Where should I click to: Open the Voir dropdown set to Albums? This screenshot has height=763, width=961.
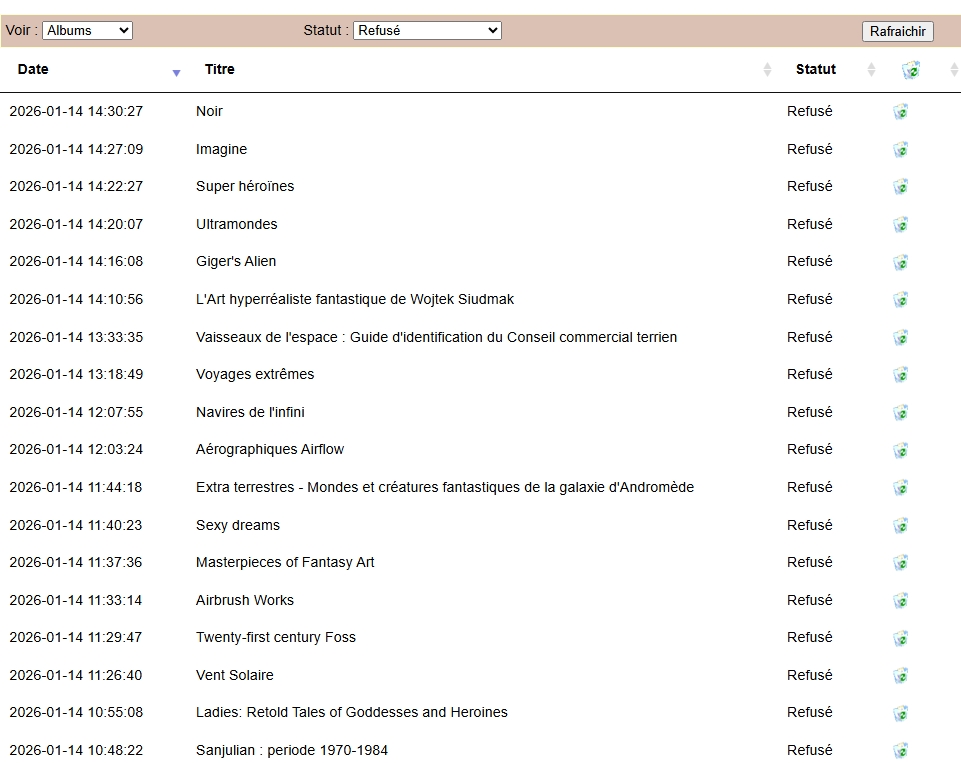tap(88, 31)
